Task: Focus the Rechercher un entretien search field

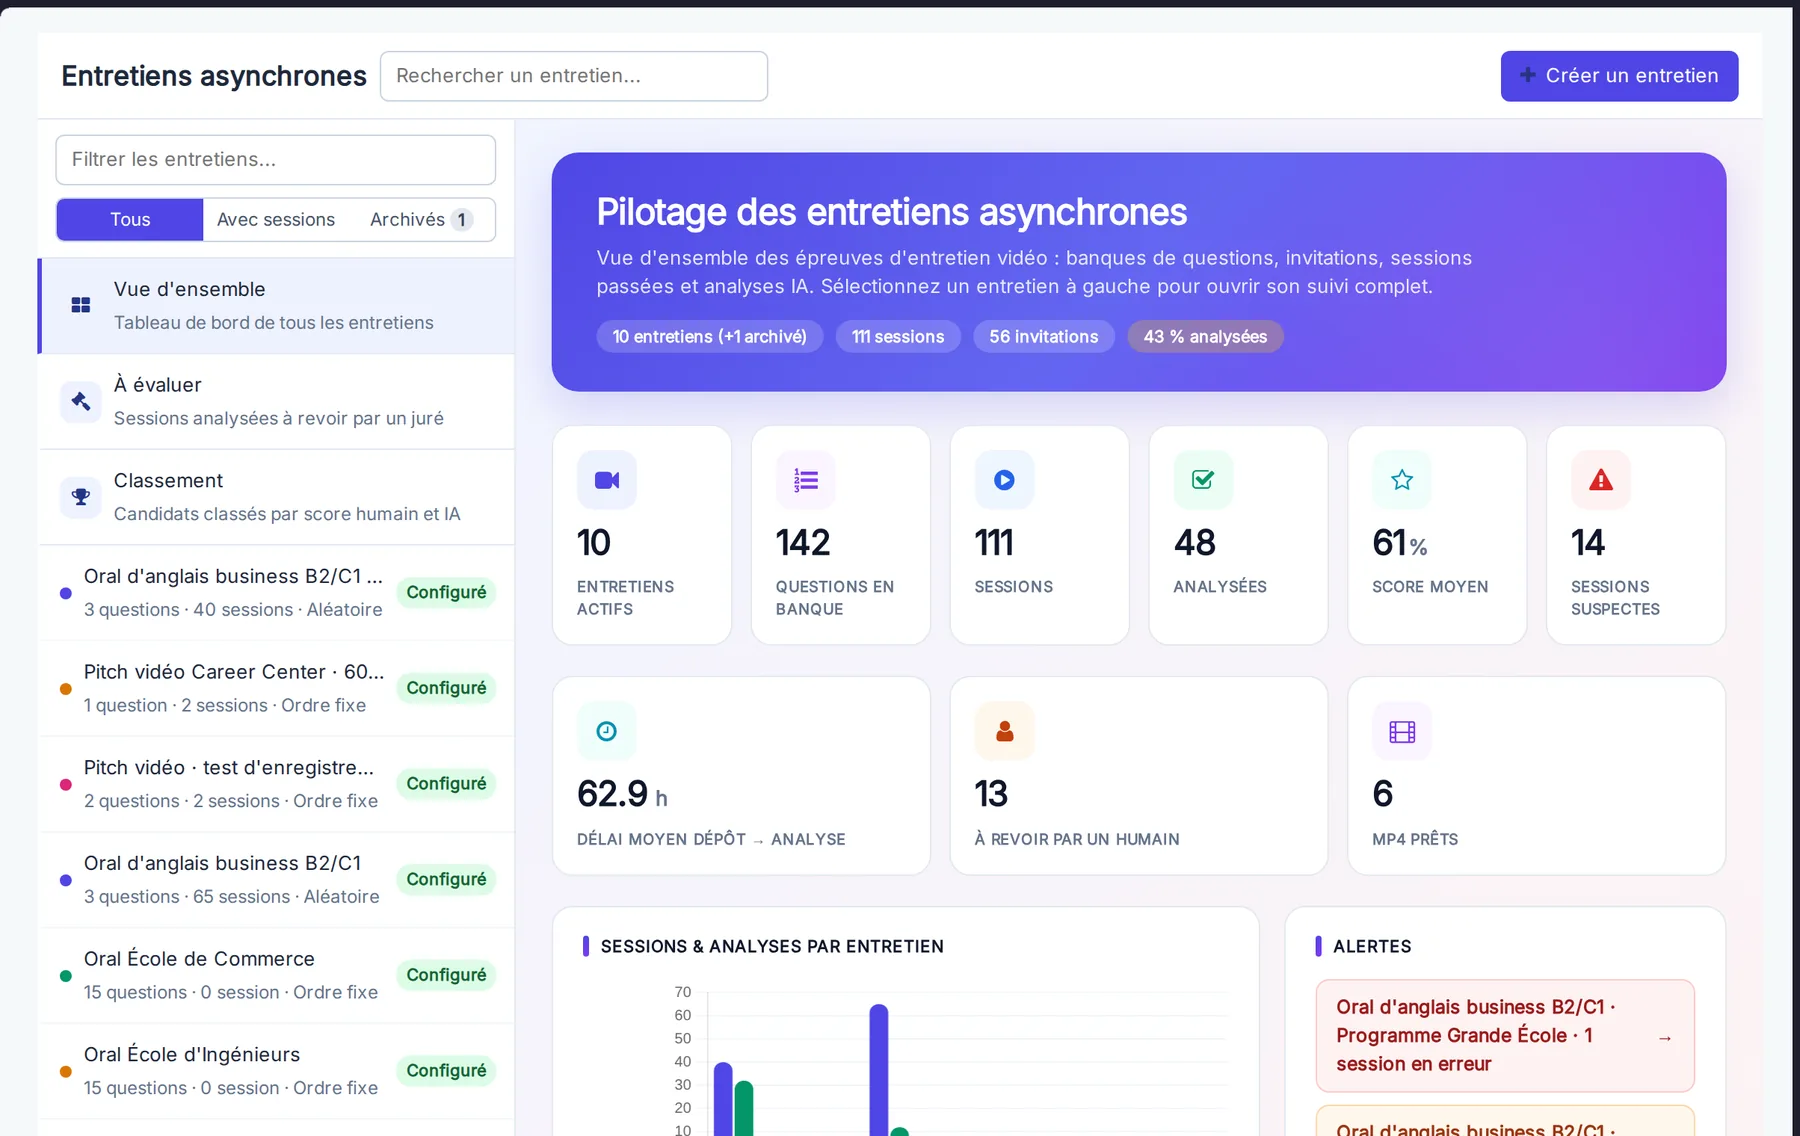Action: 574,76
